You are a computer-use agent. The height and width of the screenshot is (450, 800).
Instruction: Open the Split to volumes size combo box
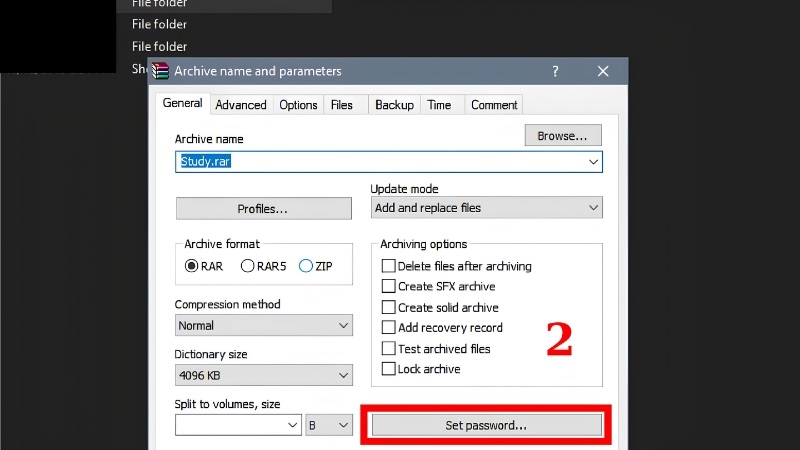[x=238, y=425]
